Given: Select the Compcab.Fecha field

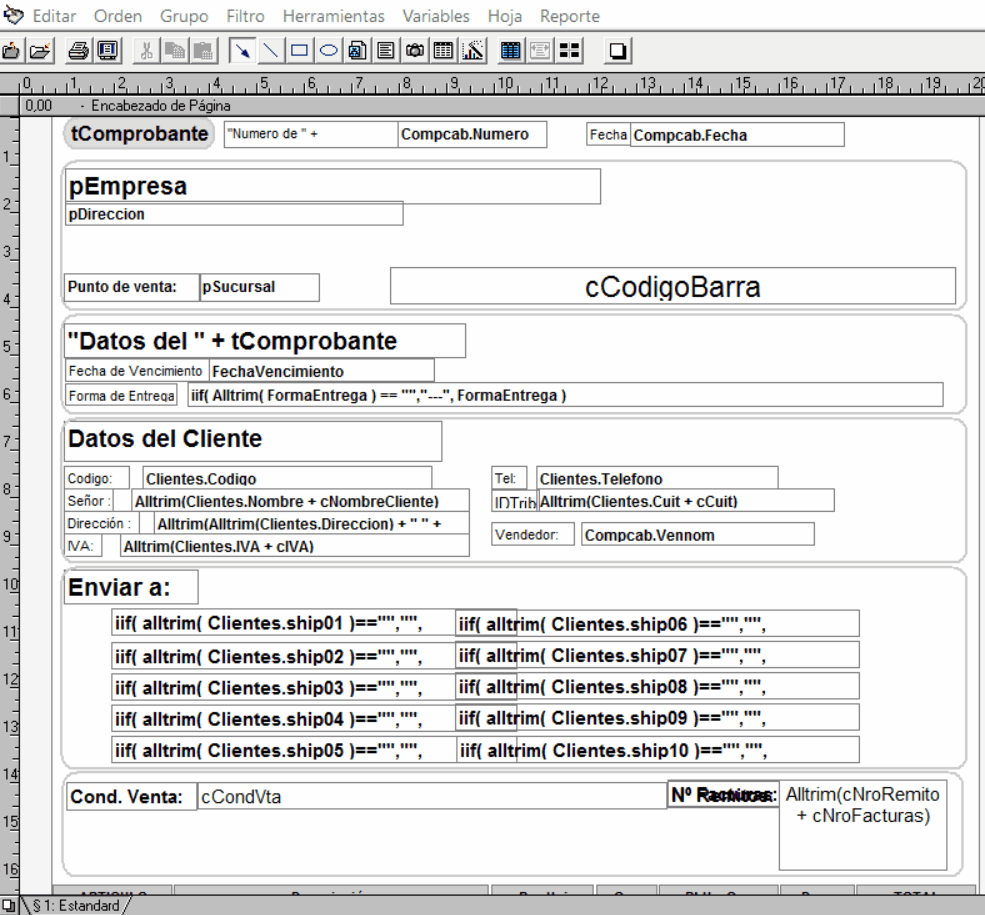Looking at the screenshot, I should 737,135.
